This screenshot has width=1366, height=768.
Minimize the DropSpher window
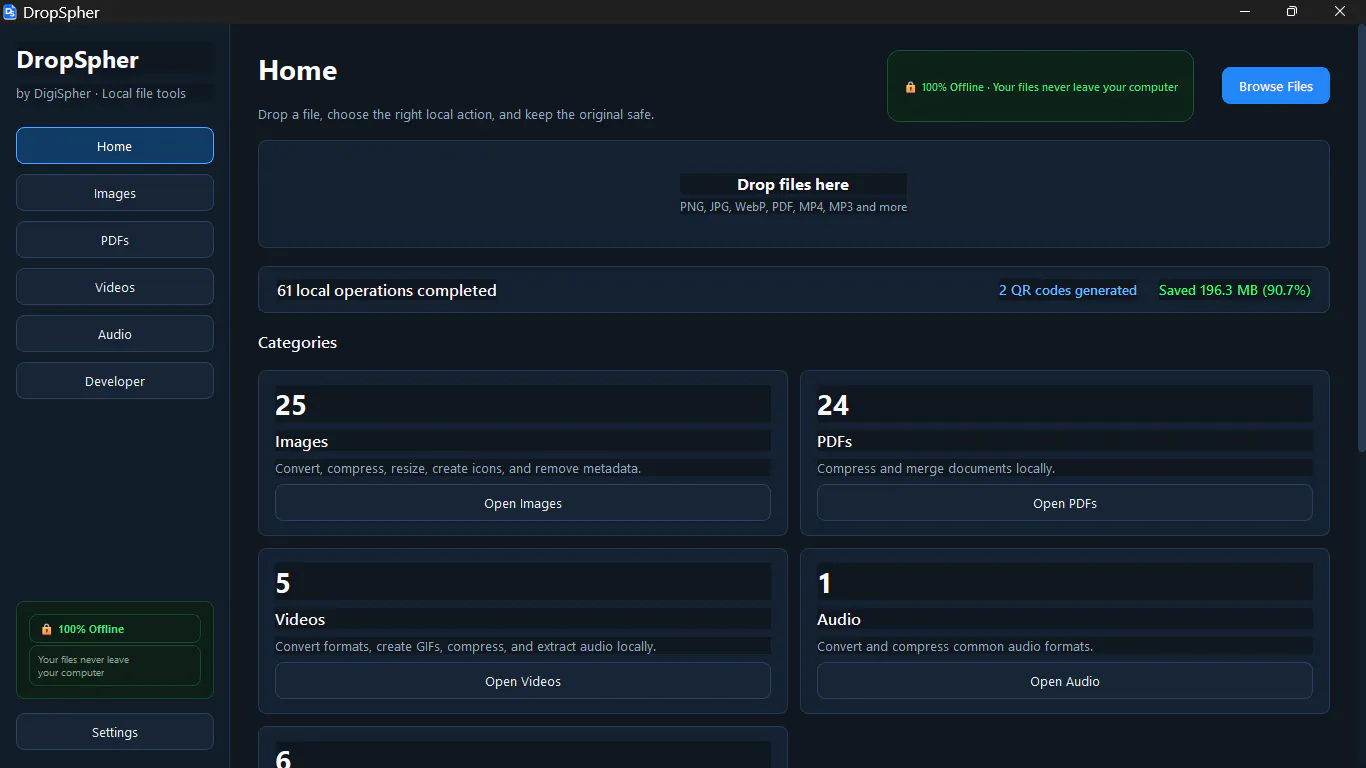(1246, 12)
